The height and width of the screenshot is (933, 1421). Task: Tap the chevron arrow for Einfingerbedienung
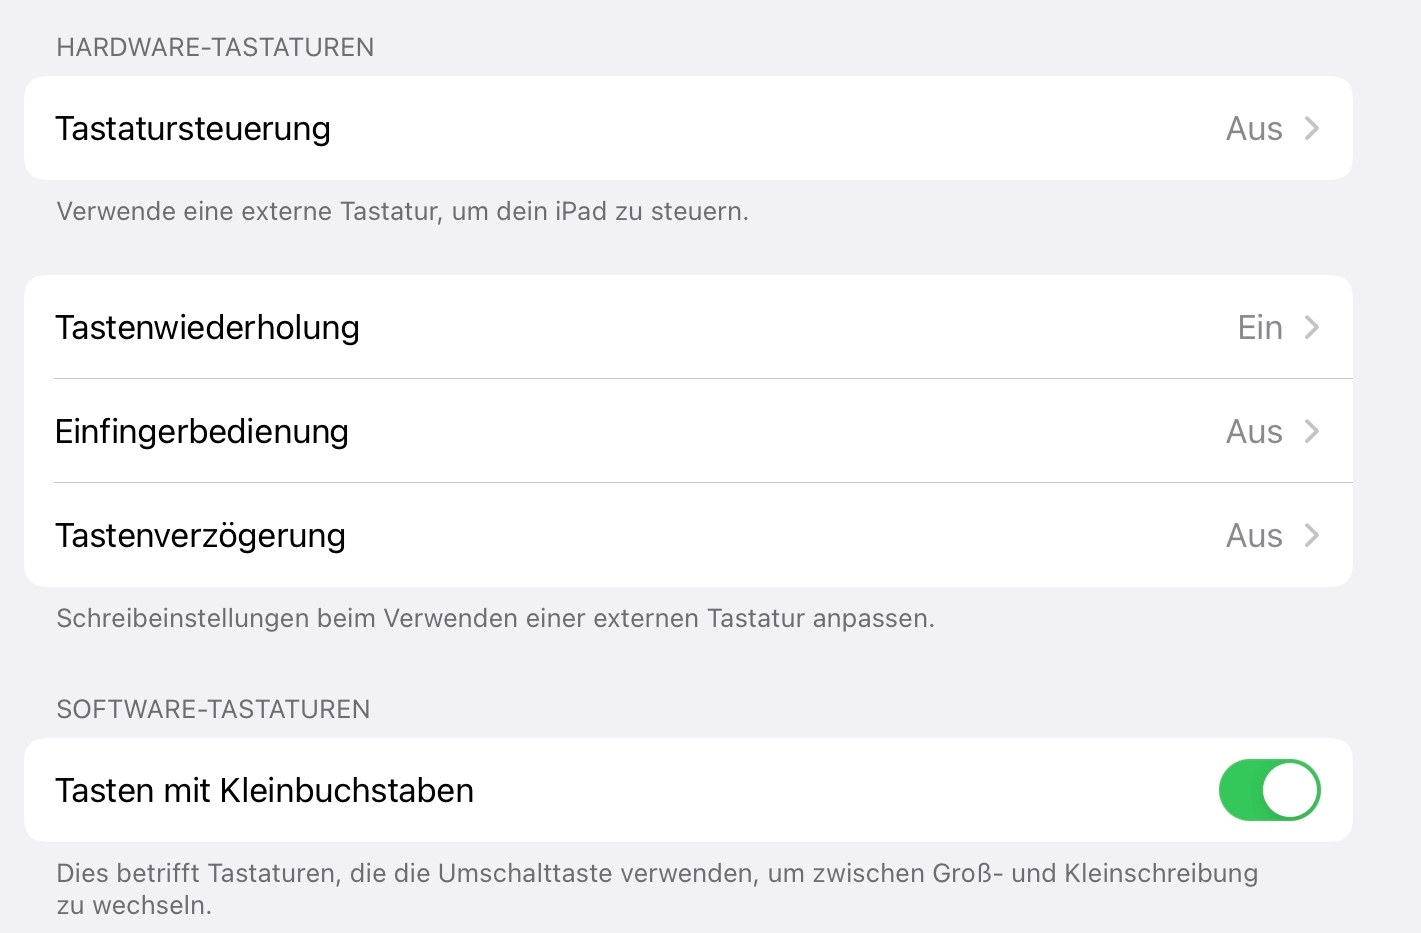click(x=1312, y=432)
